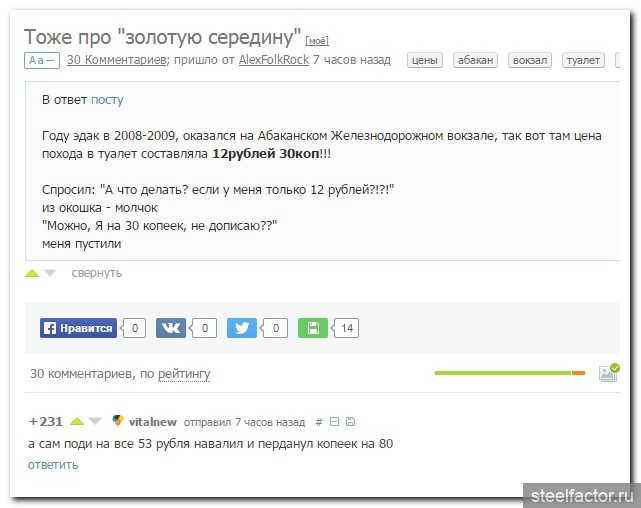The width and height of the screenshot is (641, 508).
Task: Click the green-orange rating bar
Action: click(x=509, y=373)
